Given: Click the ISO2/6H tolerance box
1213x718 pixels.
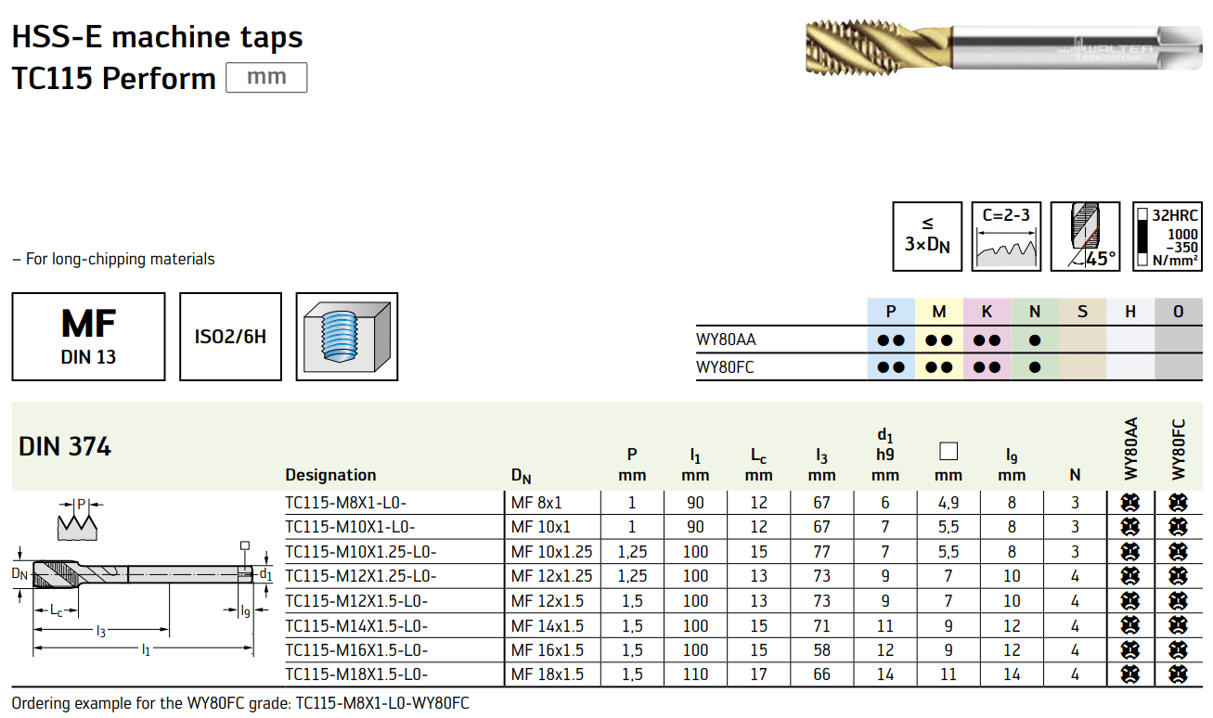Looking at the screenshot, I should [x=231, y=336].
